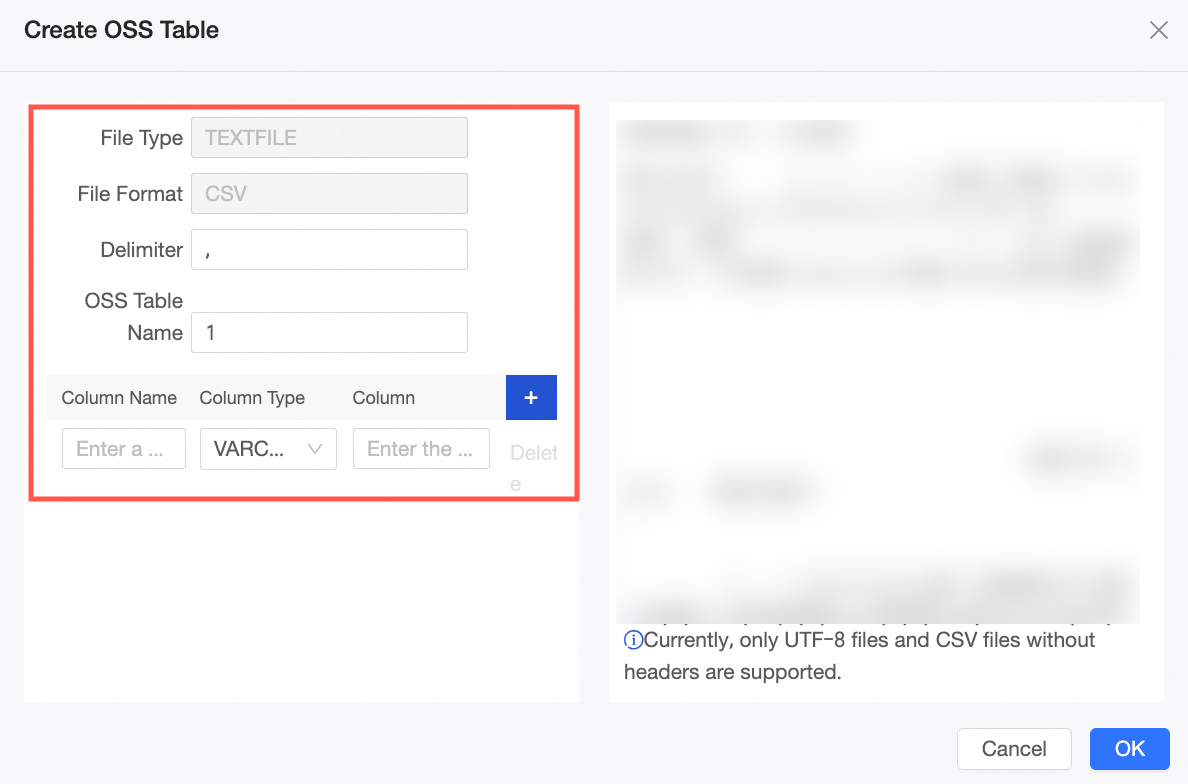Focus the Delimiter input field
Image resolution: width=1188 pixels, height=784 pixels.
click(x=330, y=250)
